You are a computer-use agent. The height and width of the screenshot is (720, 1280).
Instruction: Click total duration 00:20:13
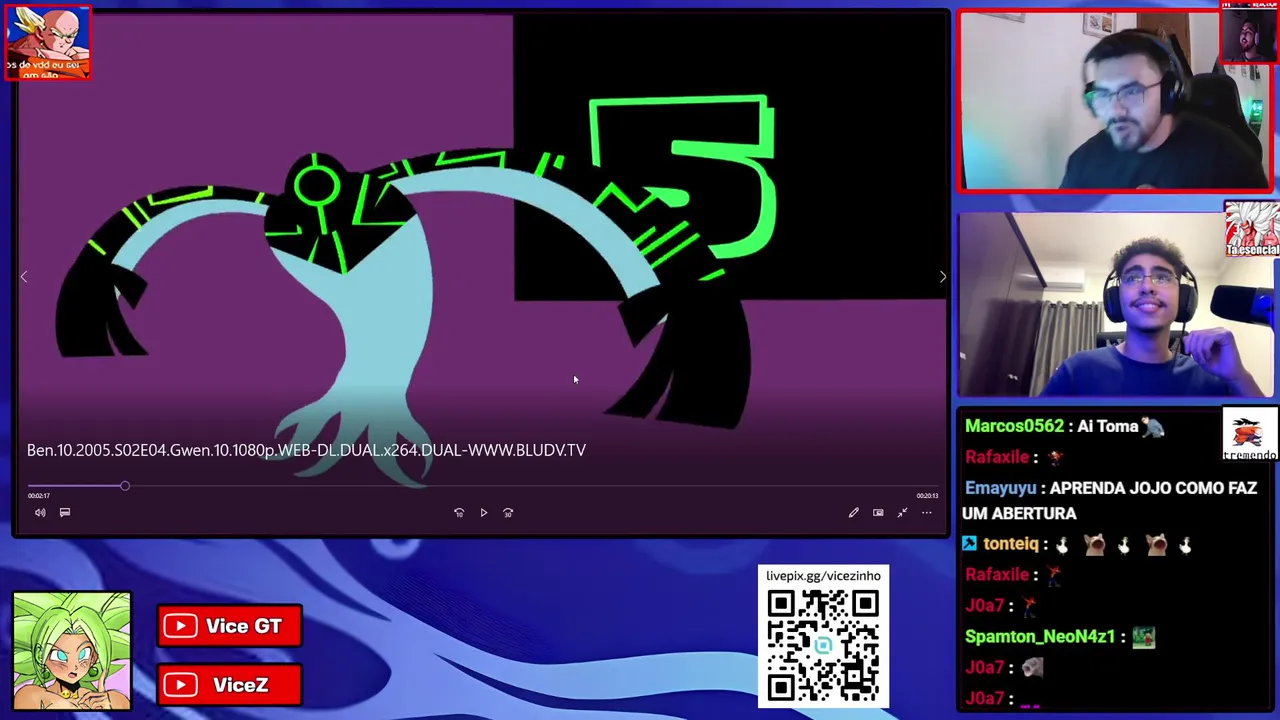coord(927,496)
